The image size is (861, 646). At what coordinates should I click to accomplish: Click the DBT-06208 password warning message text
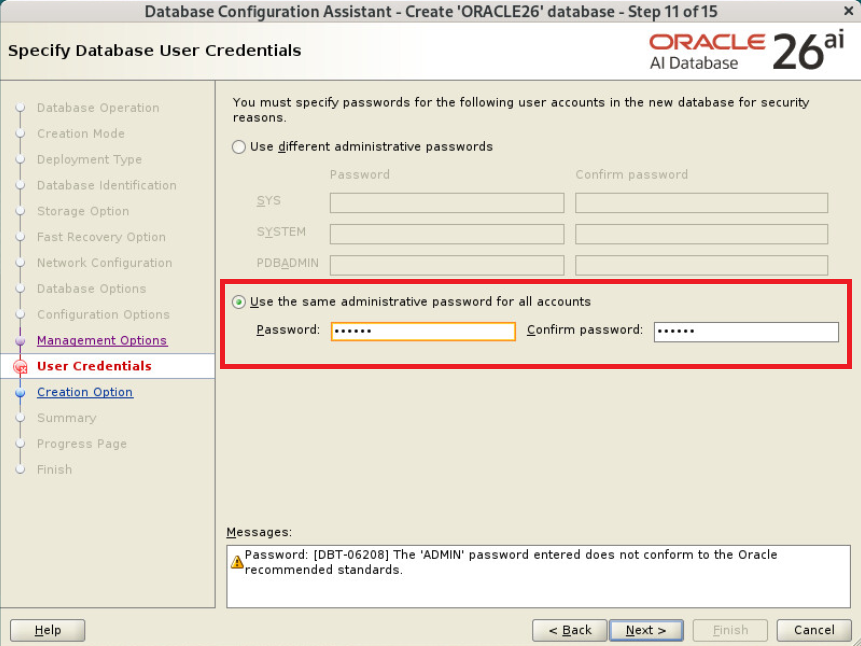511,562
